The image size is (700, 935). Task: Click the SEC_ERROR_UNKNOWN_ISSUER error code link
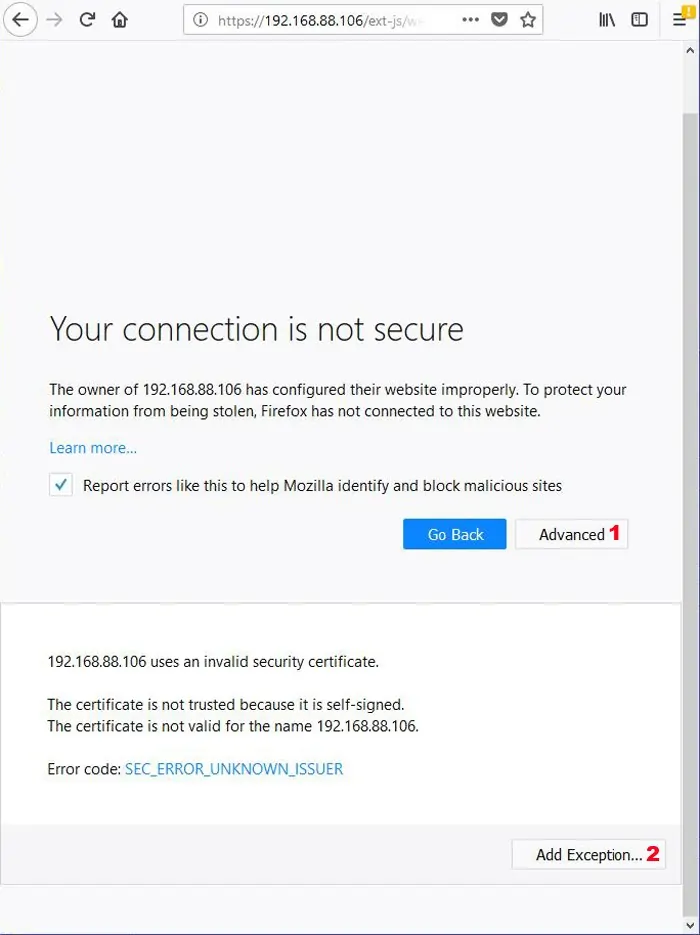[234, 769]
